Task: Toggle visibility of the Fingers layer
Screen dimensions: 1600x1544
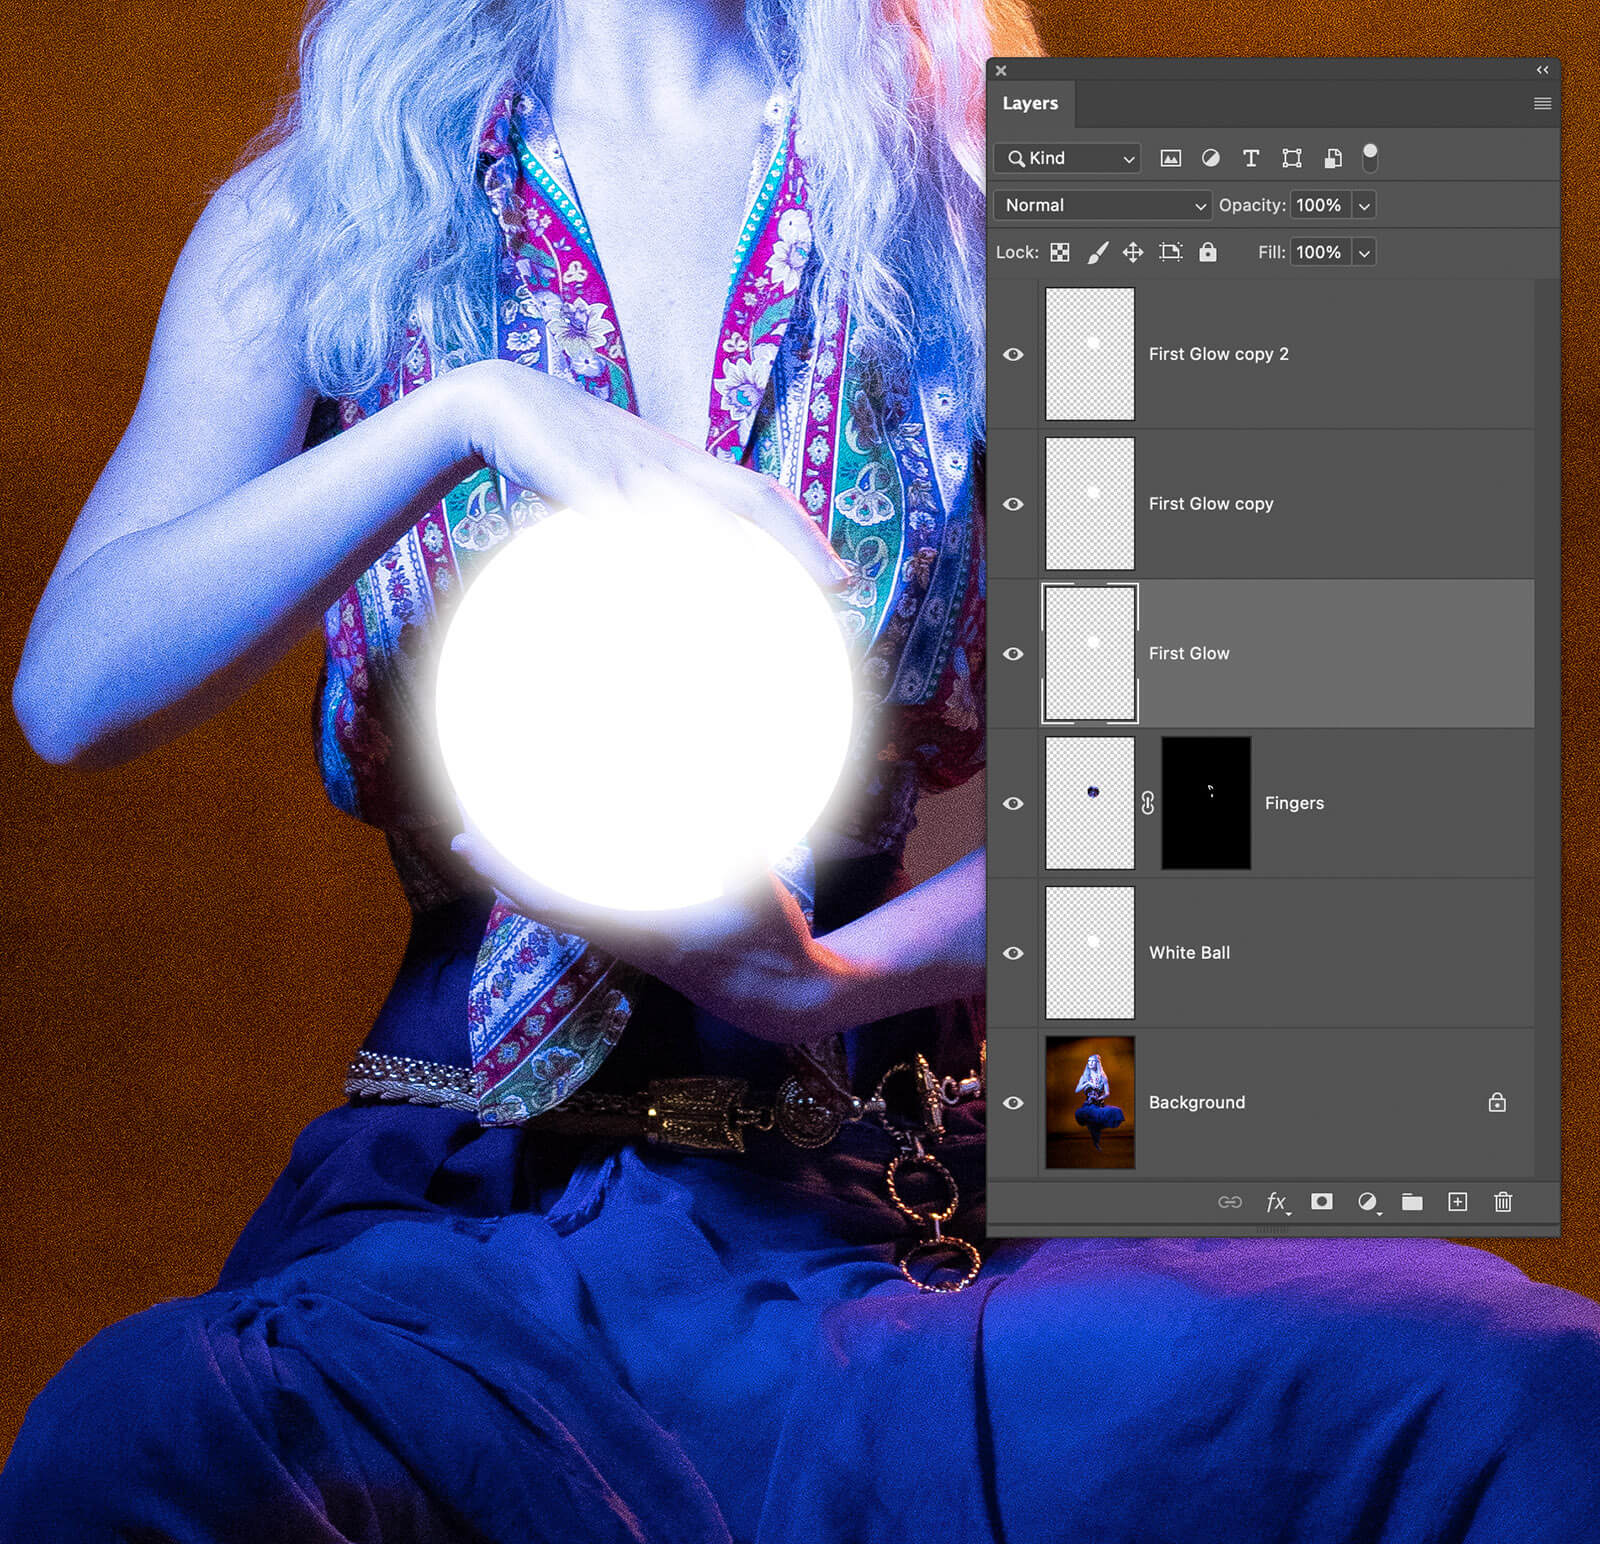Action: pos(1013,804)
